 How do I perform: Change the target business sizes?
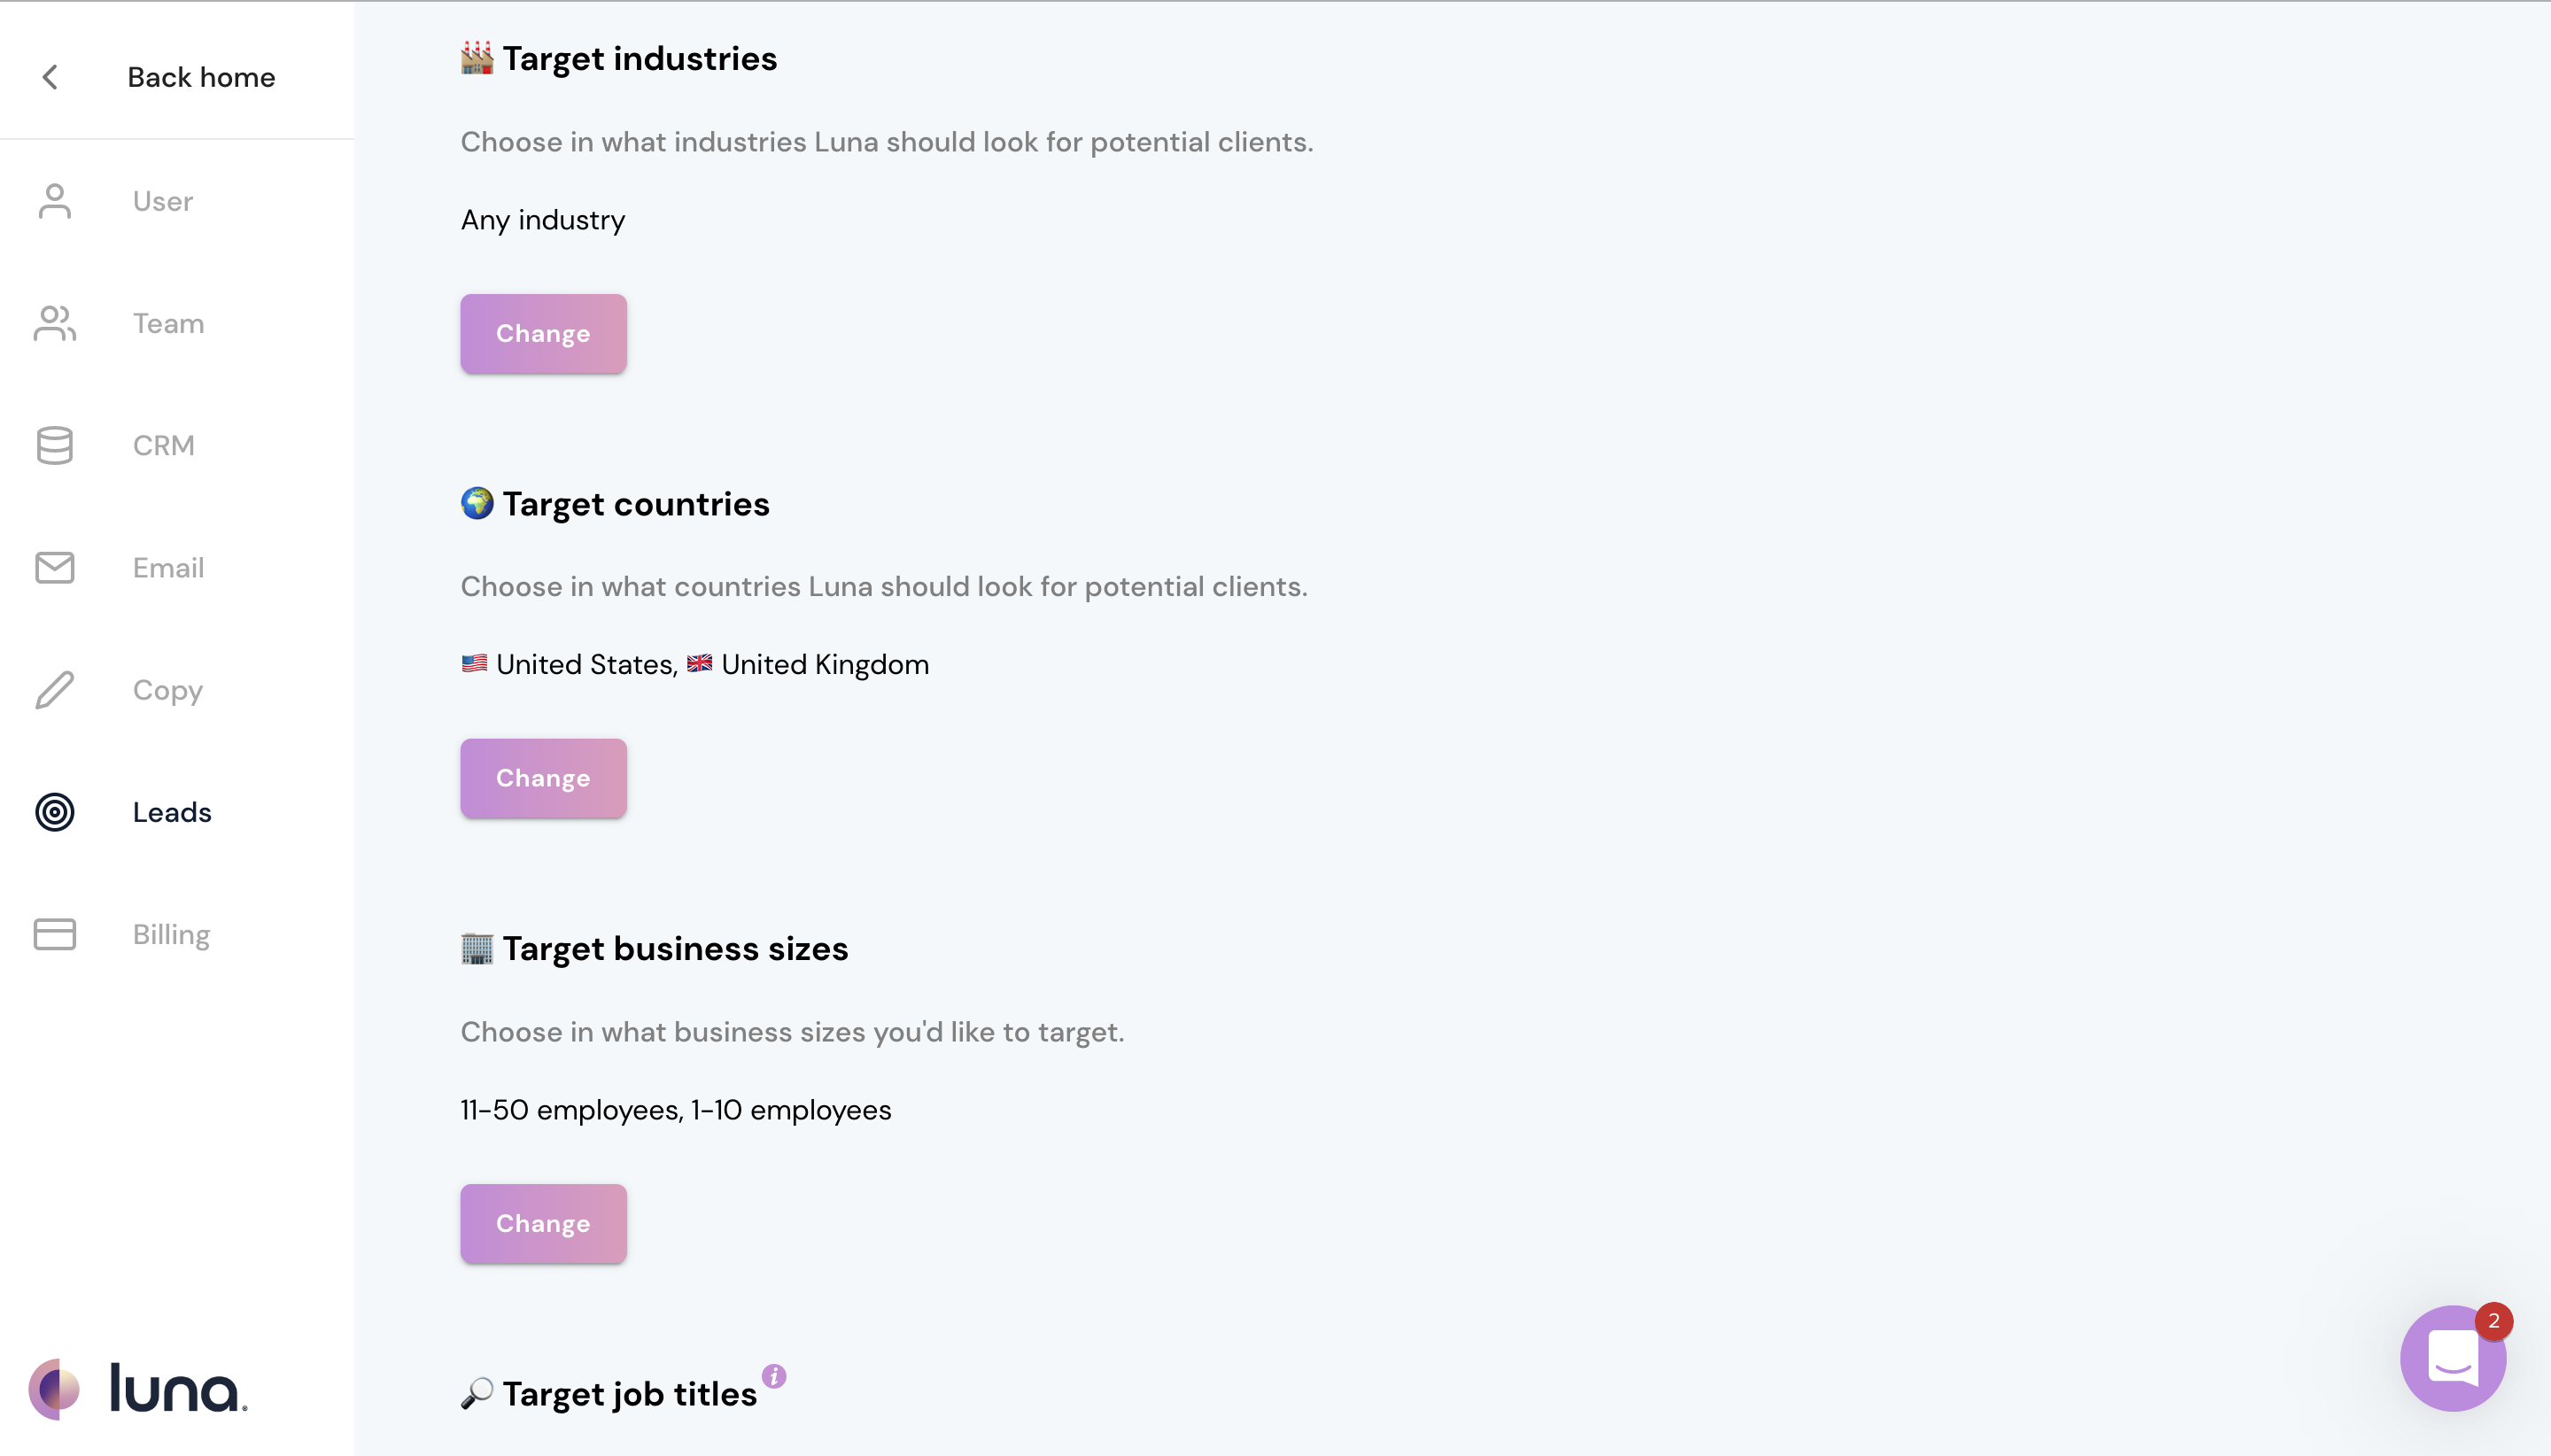[543, 1222]
